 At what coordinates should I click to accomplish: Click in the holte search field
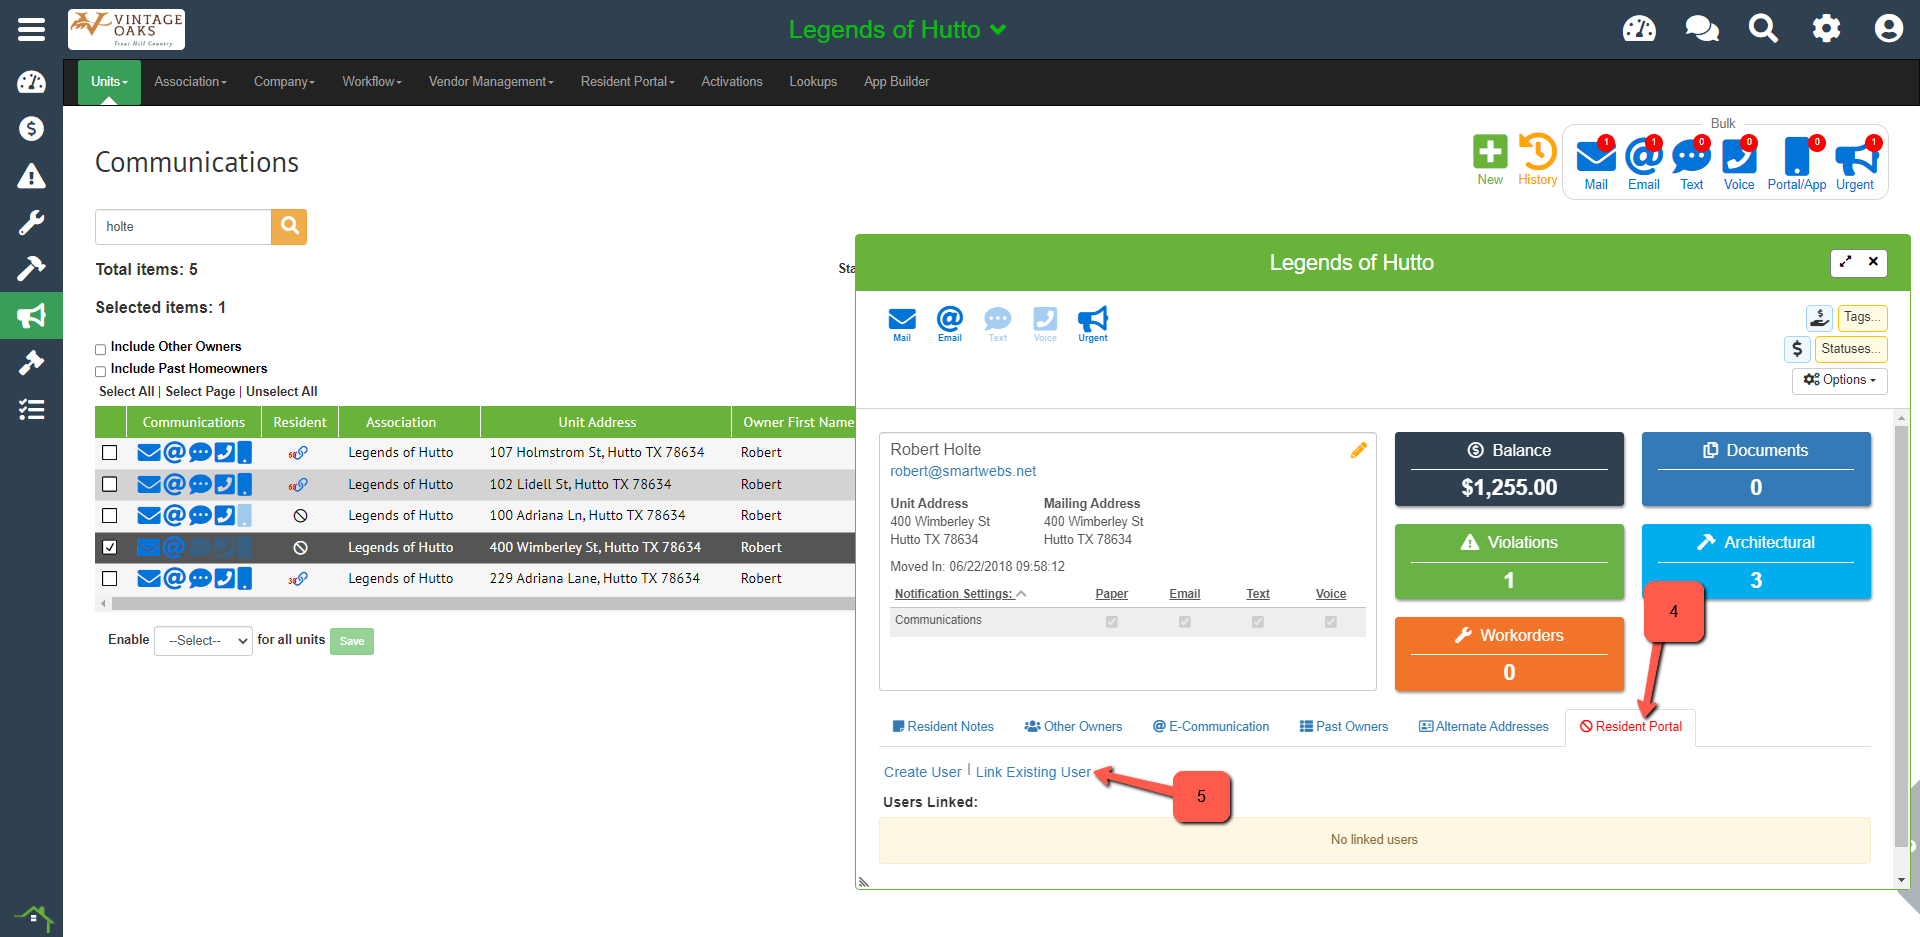tap(183, 226)
